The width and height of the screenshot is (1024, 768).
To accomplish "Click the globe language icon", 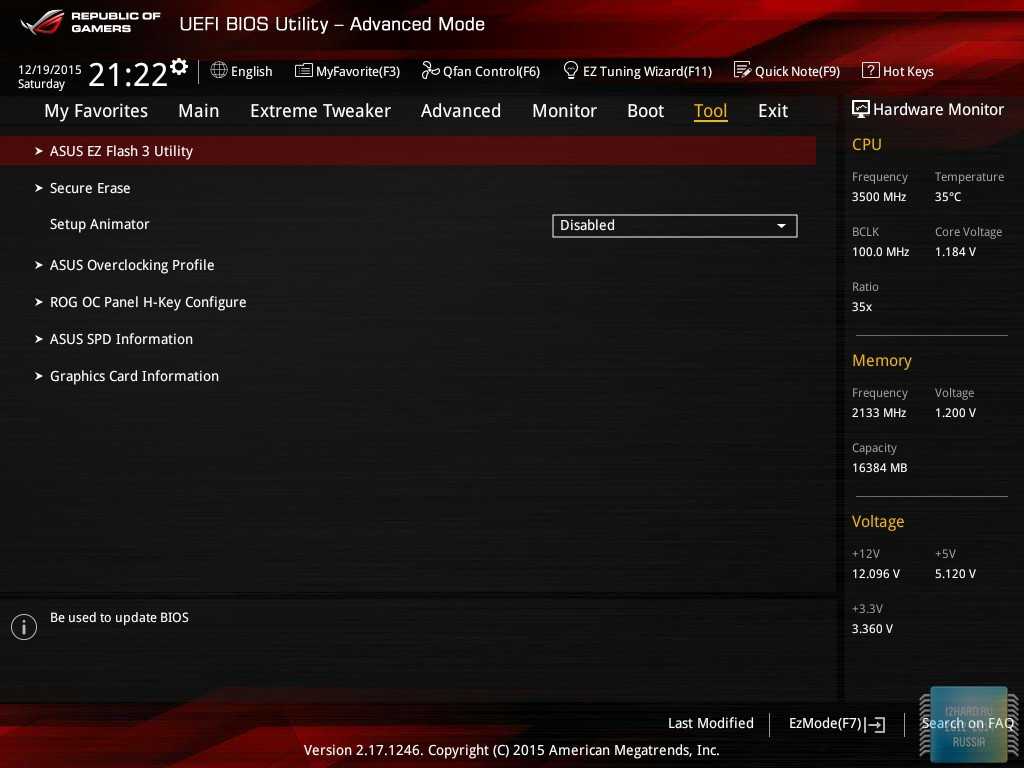I will coord(219,71).
